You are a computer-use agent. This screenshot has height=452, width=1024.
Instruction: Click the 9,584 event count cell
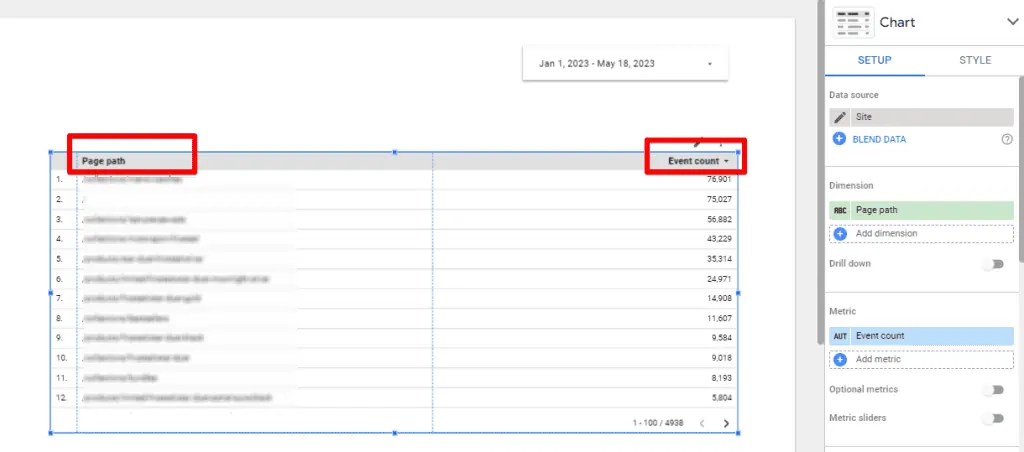[721, 338]
